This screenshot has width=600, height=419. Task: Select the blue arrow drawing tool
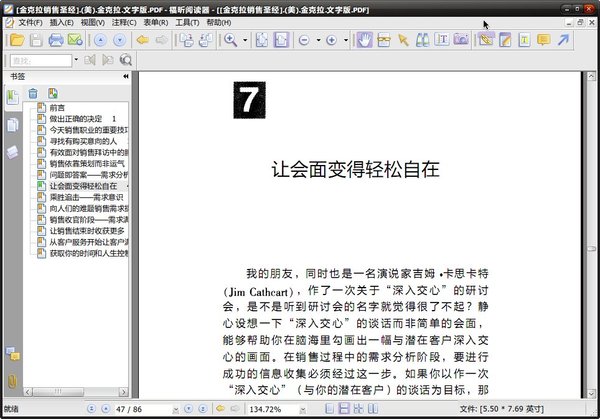pos(563,40)
